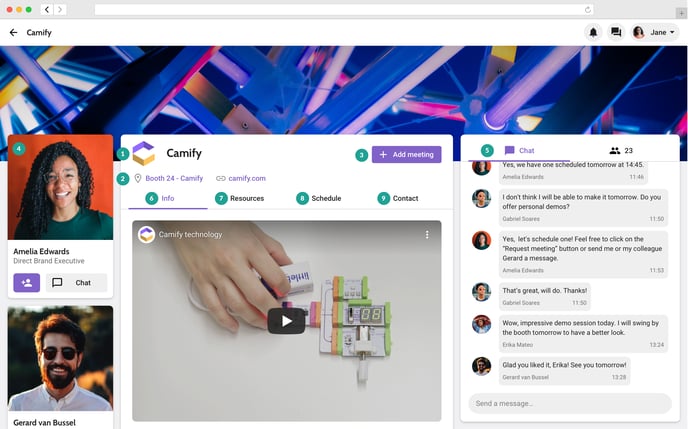Click the 'Direct Brand Executive' job title
The height and width of the screenshot is (429, 688).
49,261
